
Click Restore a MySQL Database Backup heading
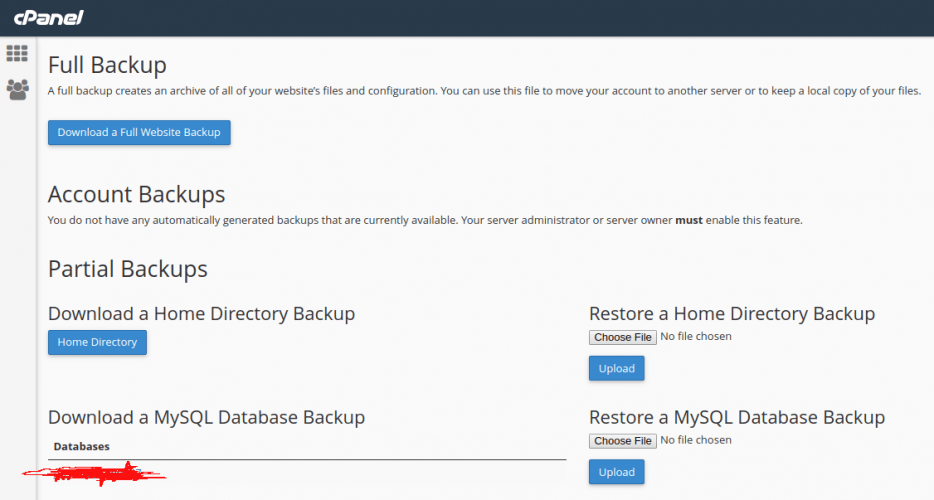point(737,417)
